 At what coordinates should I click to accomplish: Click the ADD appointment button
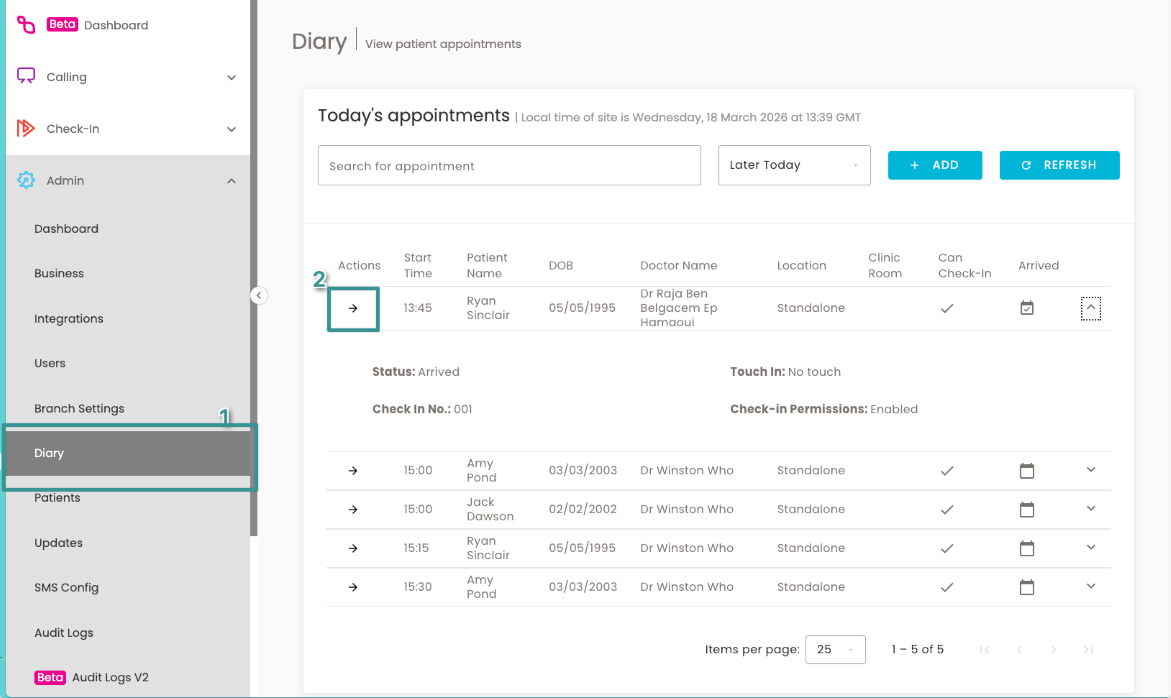(934, 165)
